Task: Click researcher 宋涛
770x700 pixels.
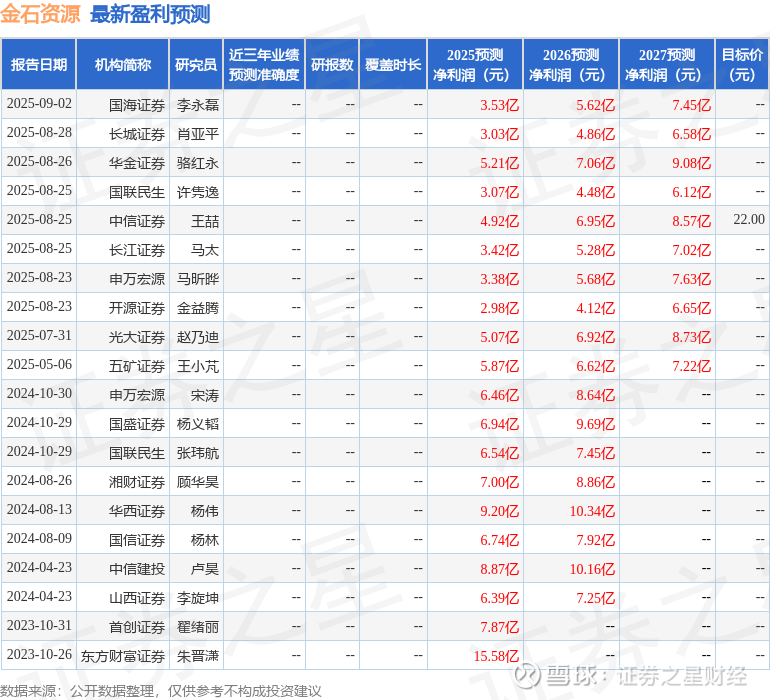Action: click(205, 395)
